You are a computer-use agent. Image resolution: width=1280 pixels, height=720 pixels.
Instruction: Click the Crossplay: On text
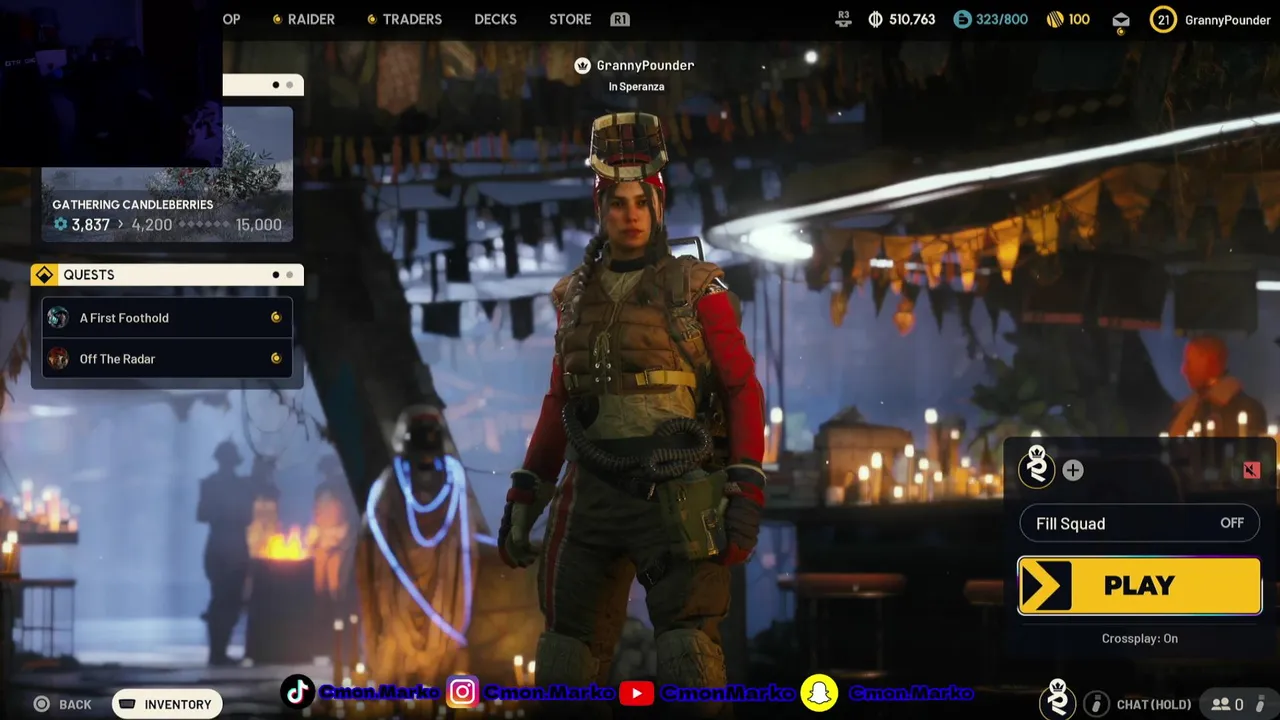1139,638
